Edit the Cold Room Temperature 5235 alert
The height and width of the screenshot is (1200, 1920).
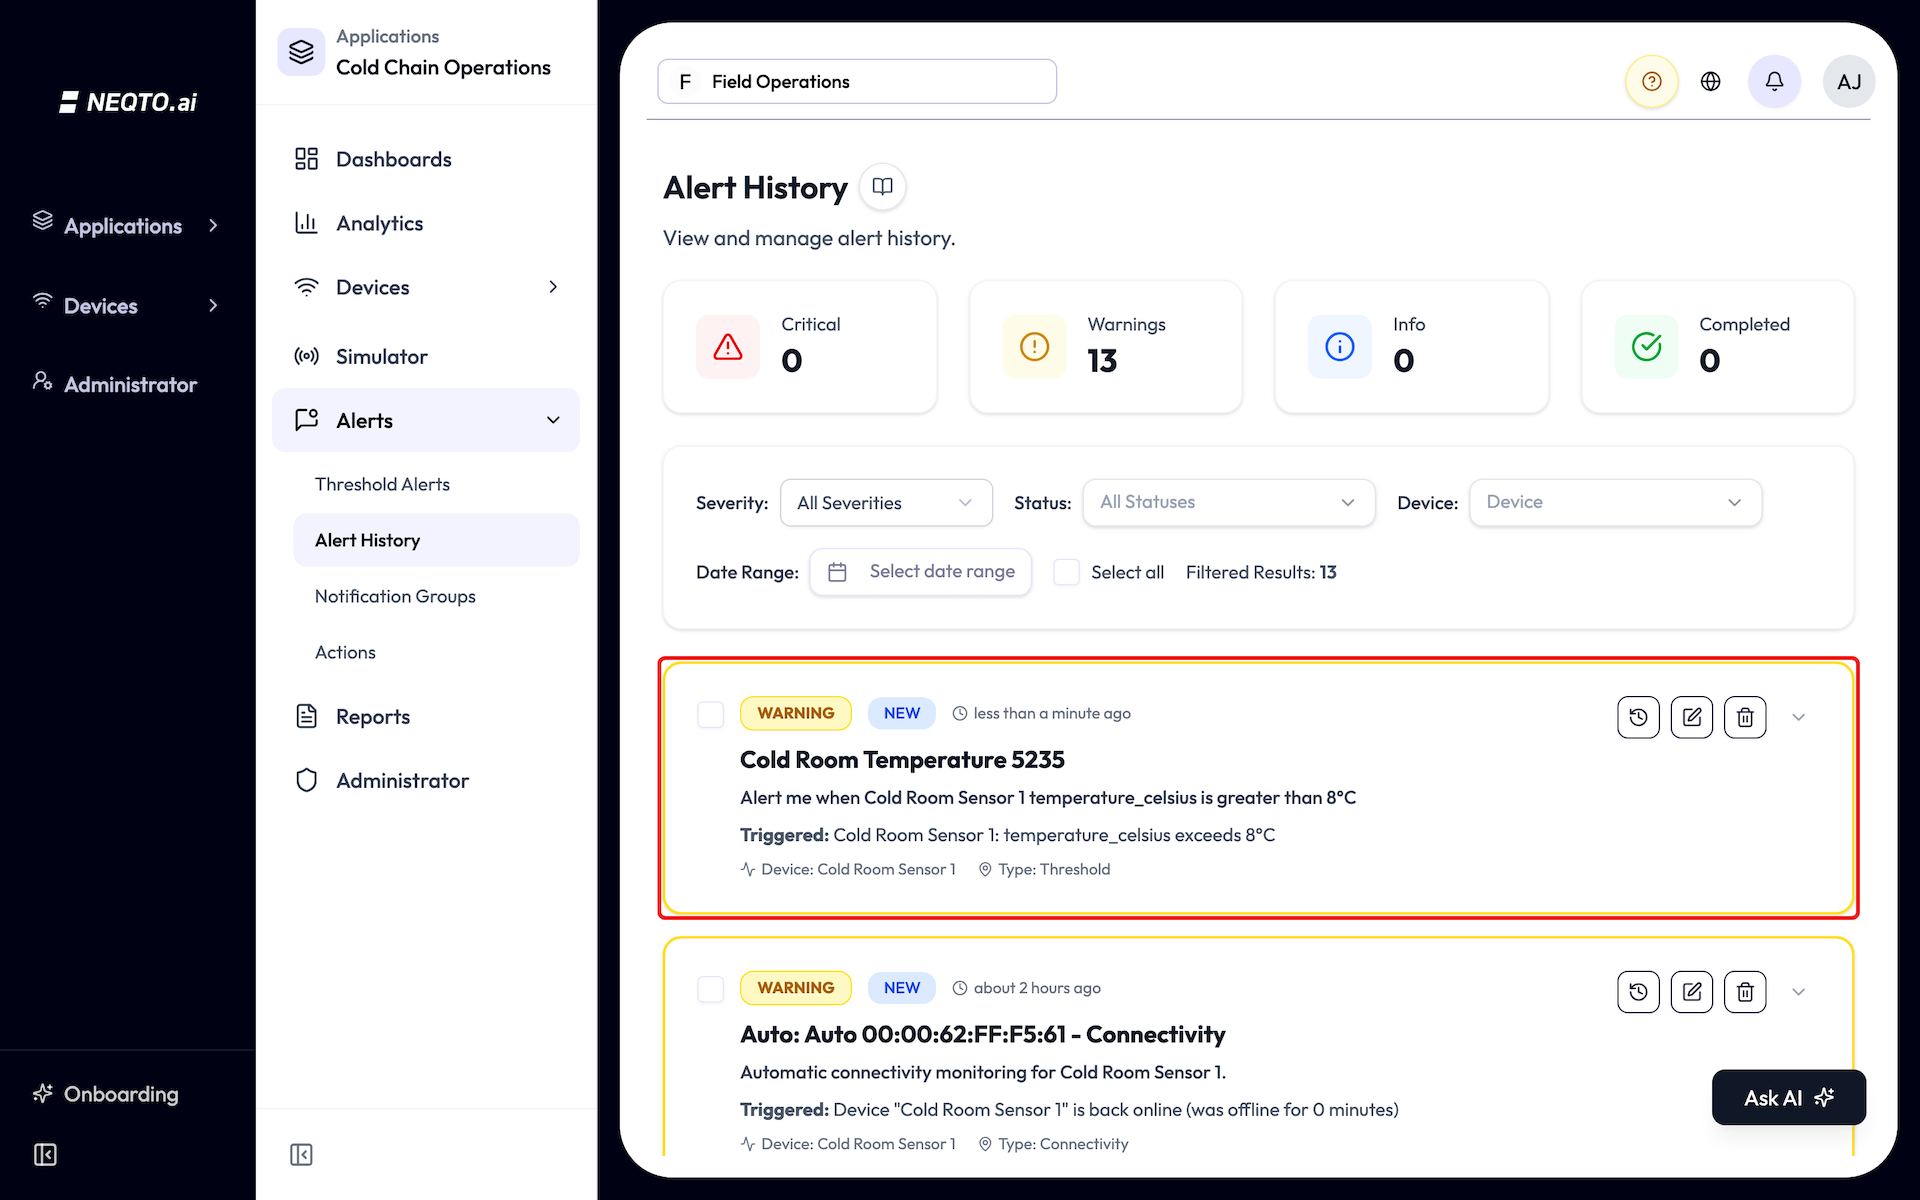click(x=1692, y=717)
